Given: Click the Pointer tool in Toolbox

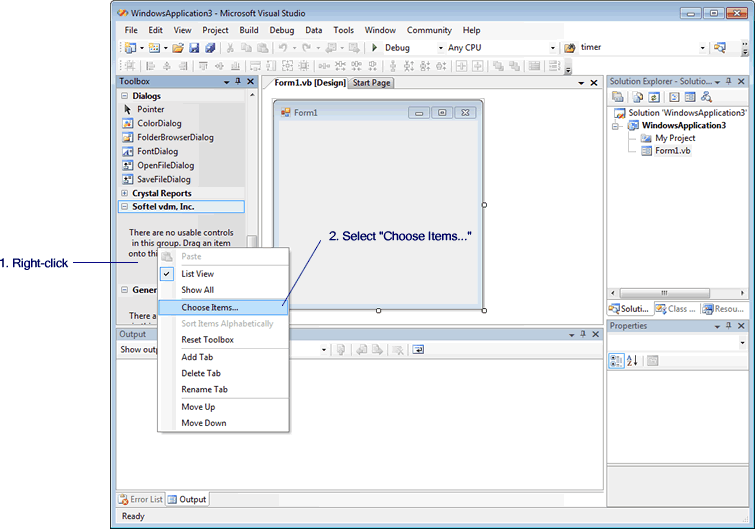Looking at the screenshot, I should pos(150,109).
